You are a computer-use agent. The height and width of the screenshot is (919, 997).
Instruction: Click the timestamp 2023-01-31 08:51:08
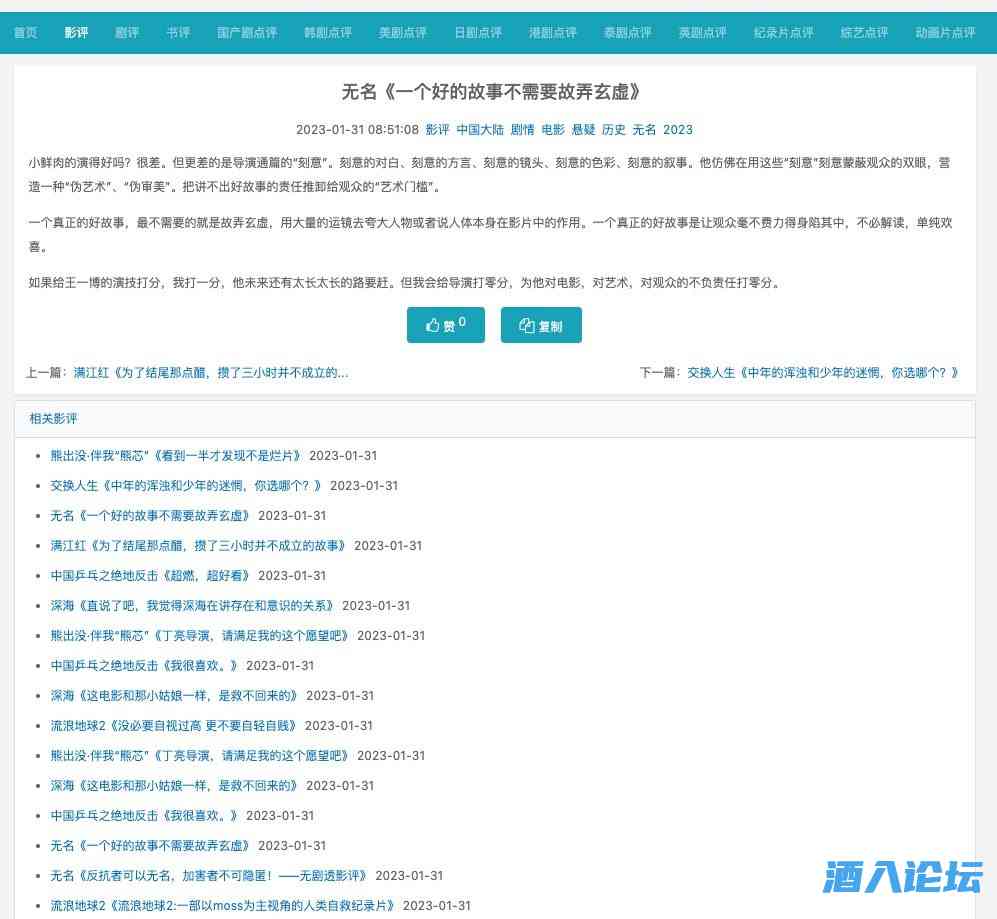[357, 130]
